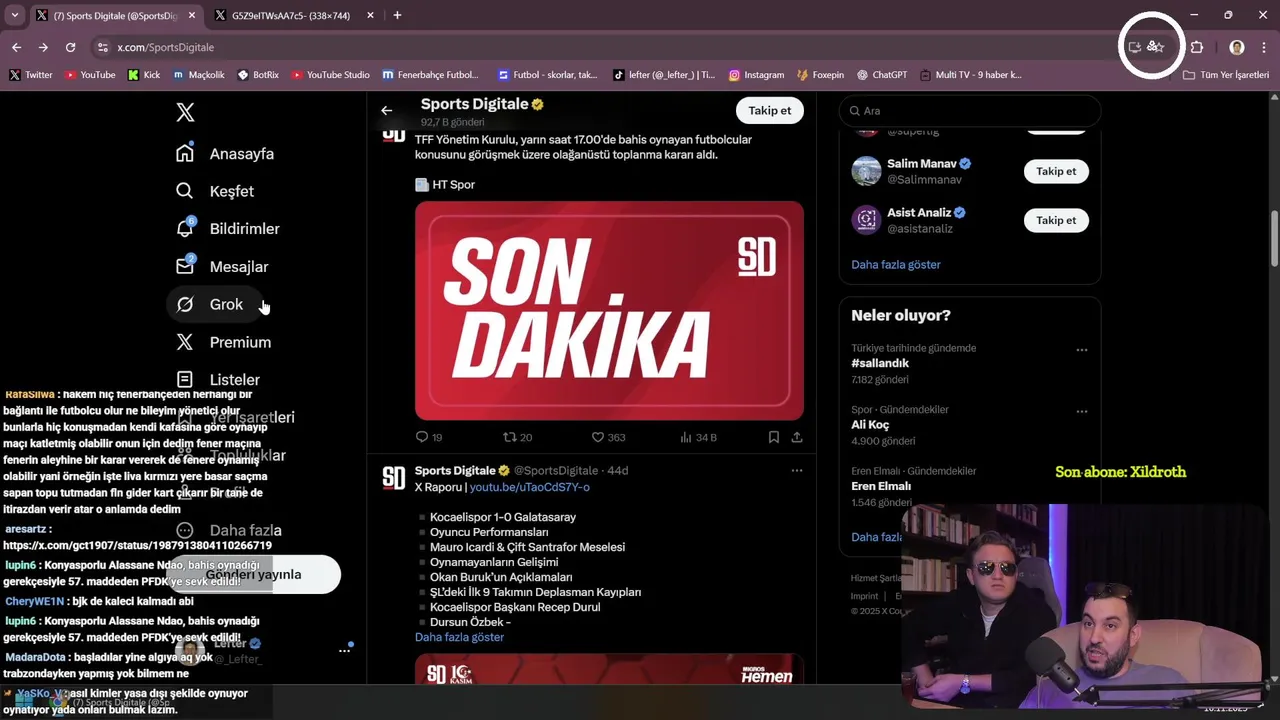
Task: Open Eren Elmalı trending topic
Action: [x=881, y=486]
